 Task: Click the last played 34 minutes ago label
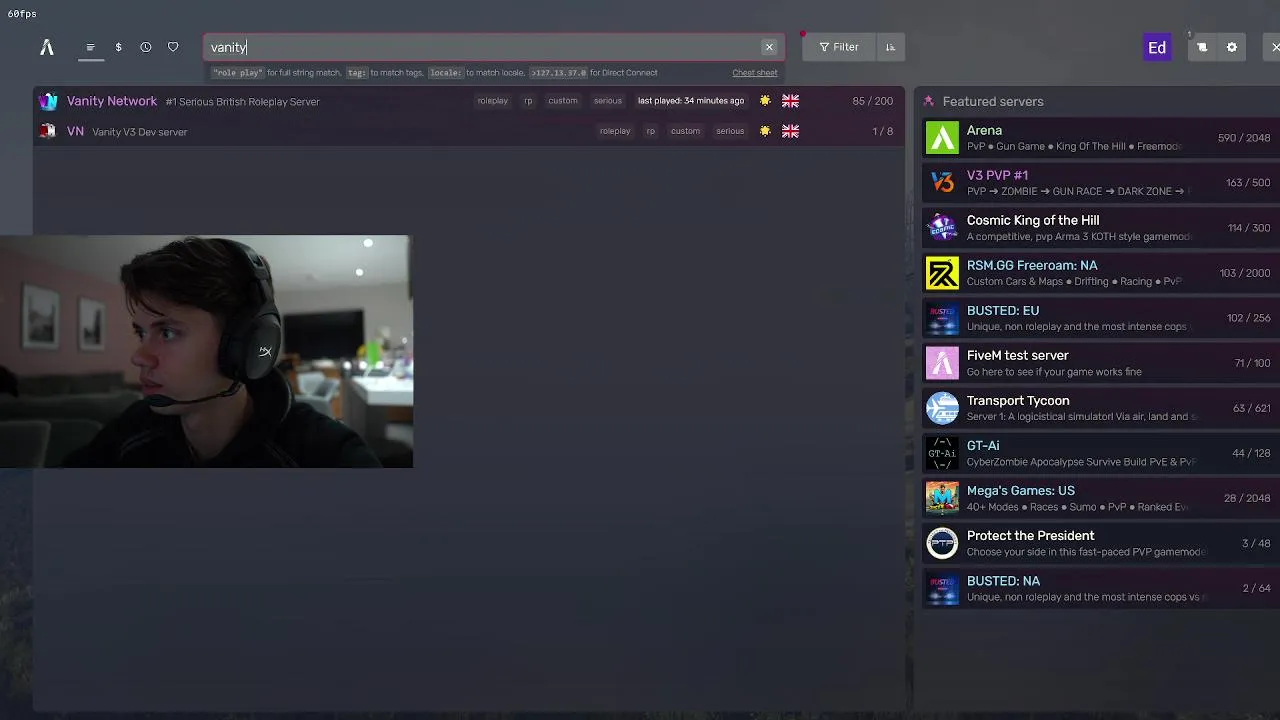(691, 101)
